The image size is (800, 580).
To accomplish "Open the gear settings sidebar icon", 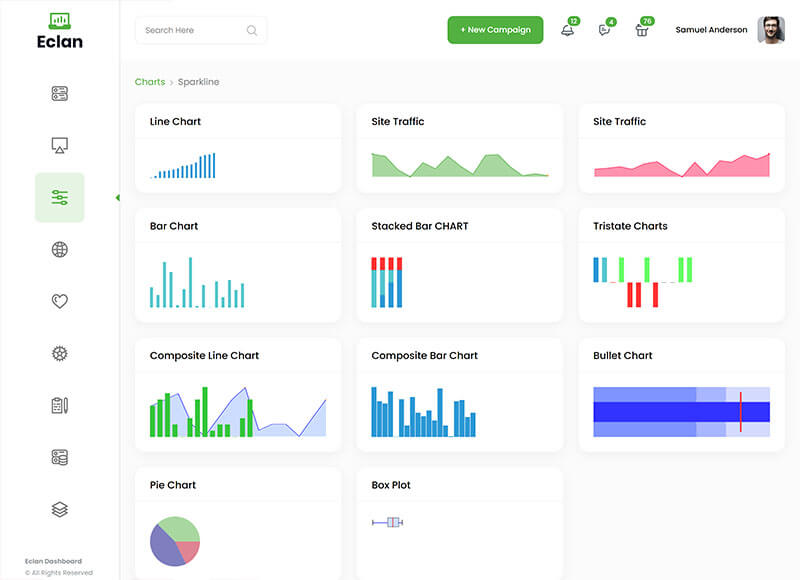I will coord(59,353).
